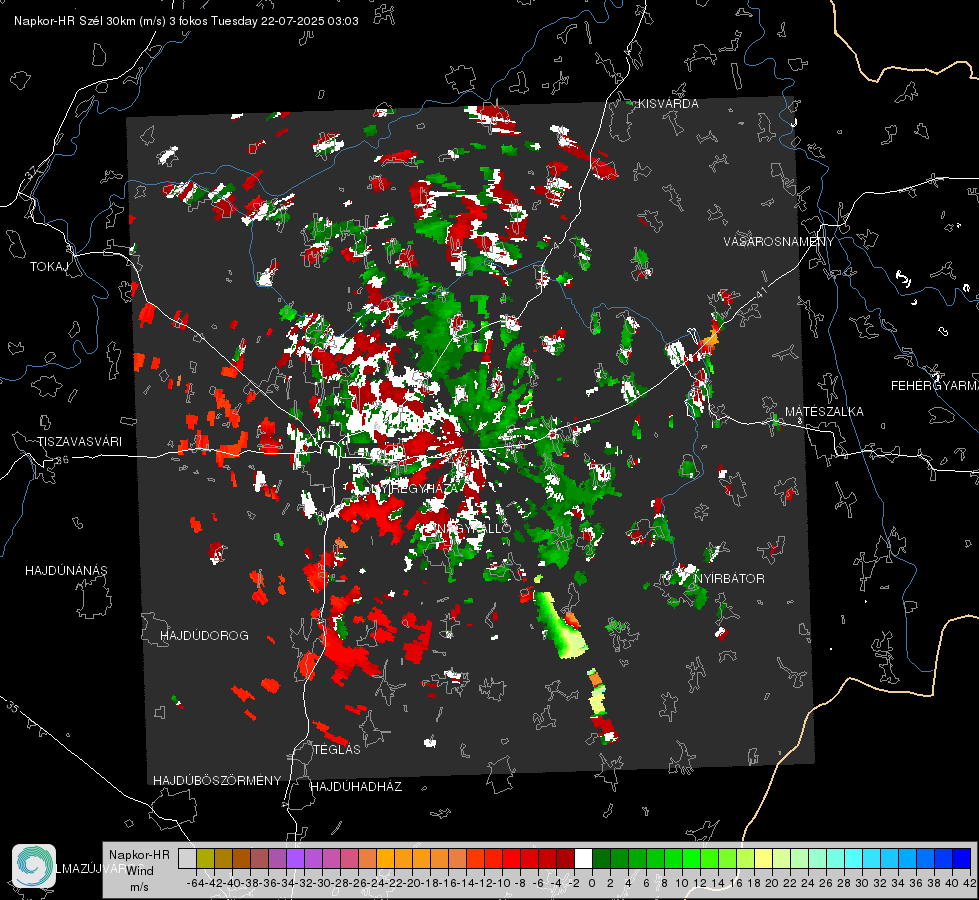Select the TÉGLÁS city label
The height and width of the screenshot is (900, 979).
tap(337, 750)
